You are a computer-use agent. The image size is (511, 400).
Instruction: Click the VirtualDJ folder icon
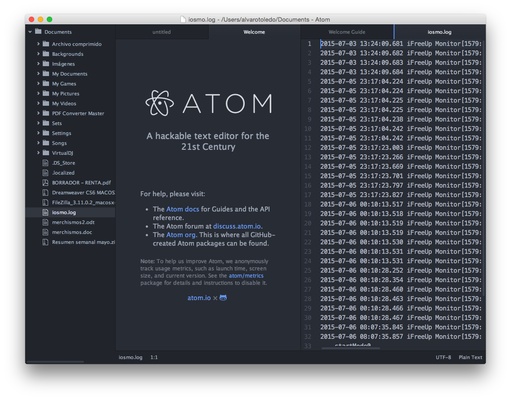46,153
